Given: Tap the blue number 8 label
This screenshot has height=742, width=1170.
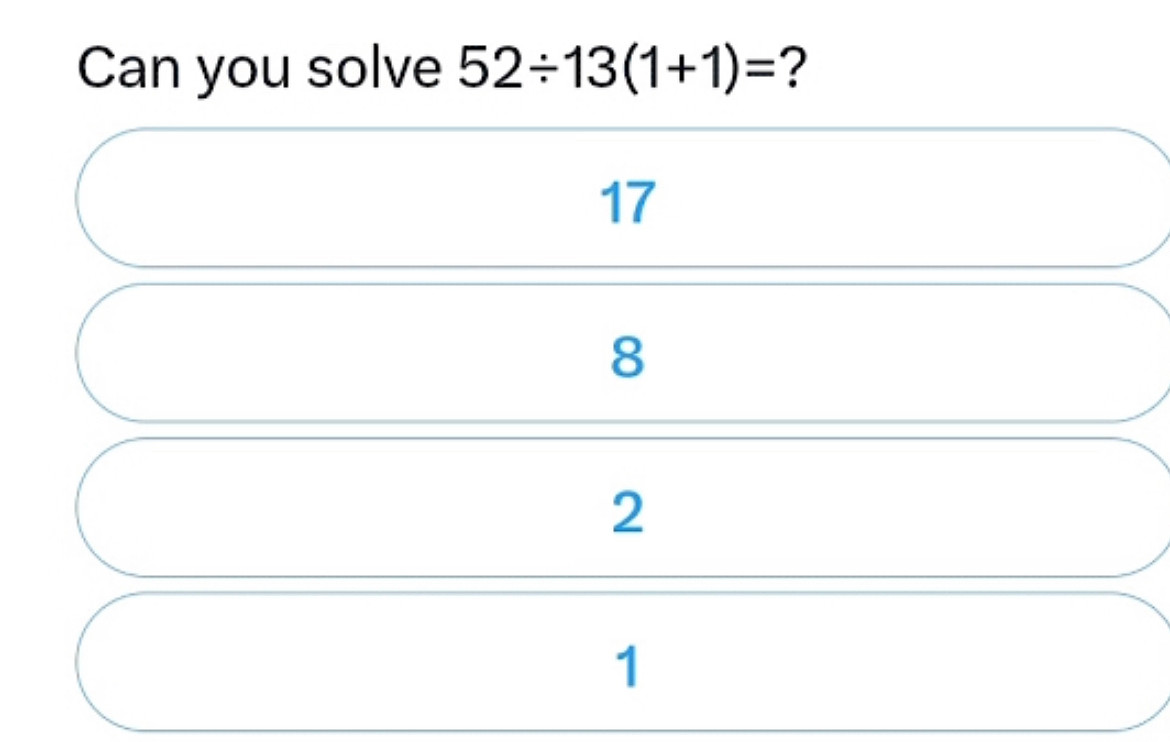Looking at the screenshot, I should [627, 357].
